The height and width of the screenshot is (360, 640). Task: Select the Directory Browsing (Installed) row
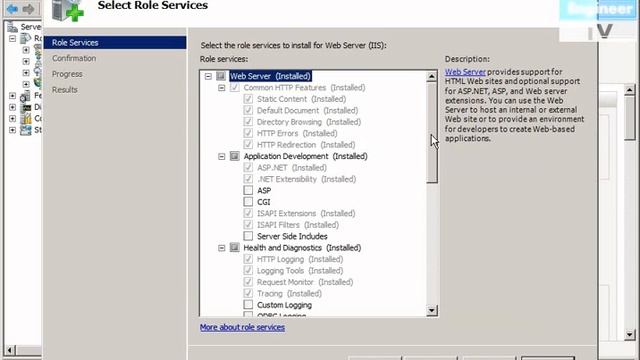[x=309, y=122]
